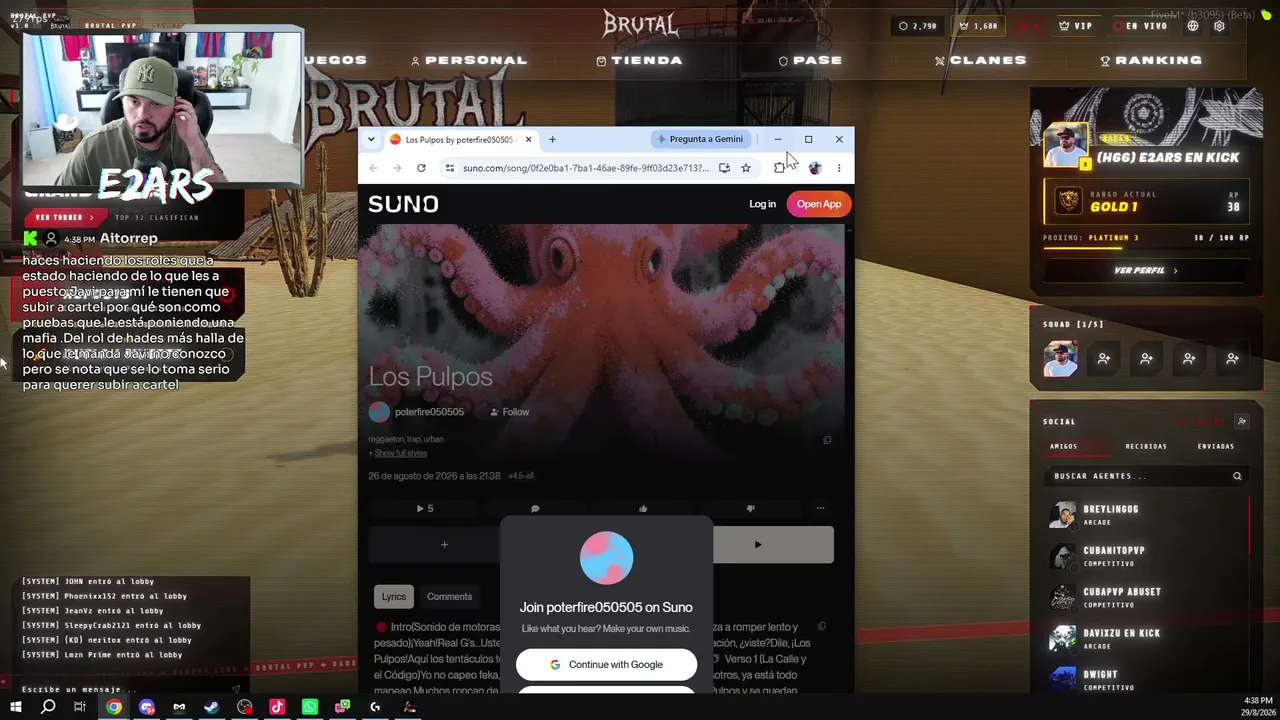Click the Buscar Agentes search field
The width and height of the screenshot is (1280, 720).
[1146, 476]
